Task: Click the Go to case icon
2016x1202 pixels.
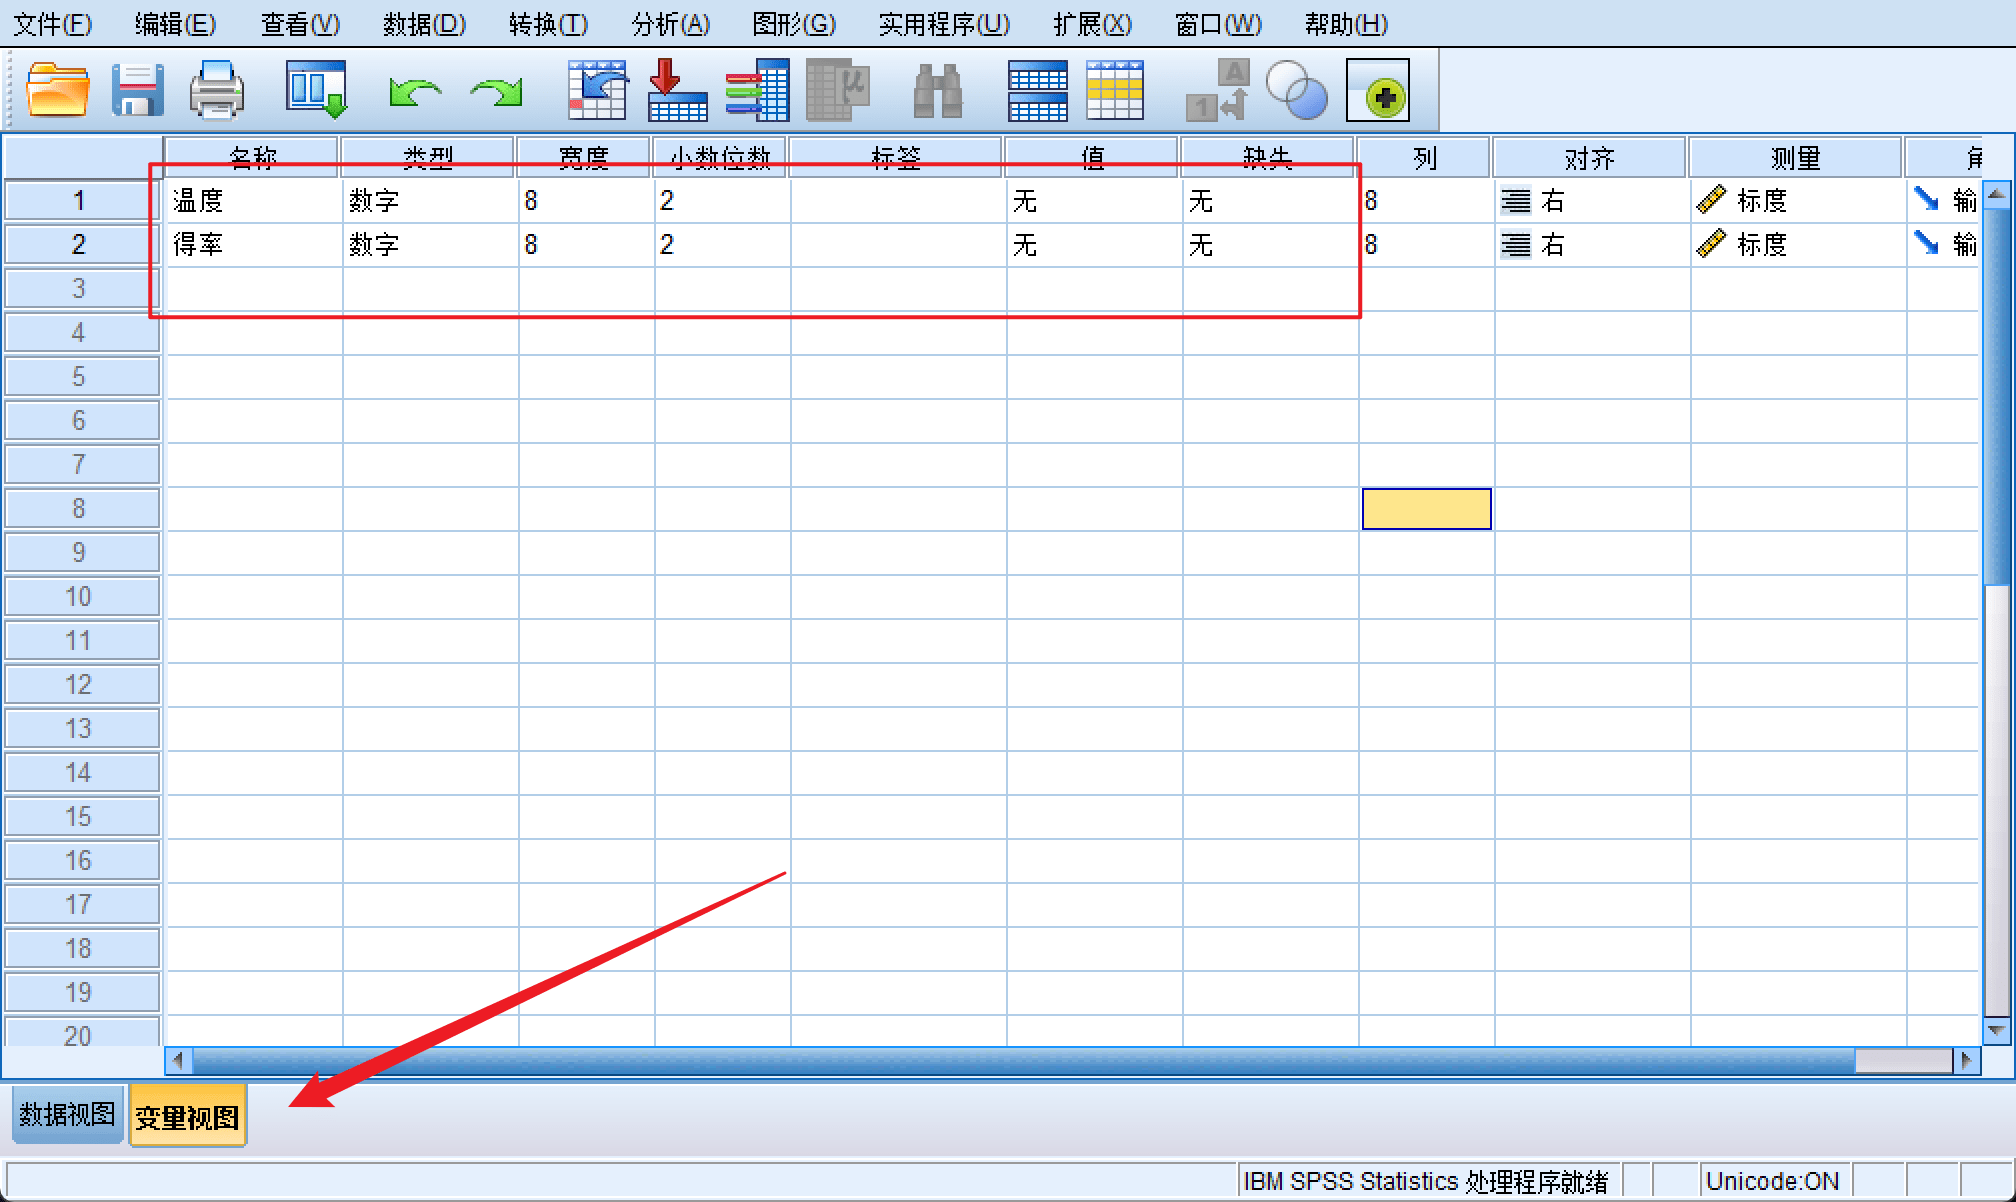Action: pos(597,90)
